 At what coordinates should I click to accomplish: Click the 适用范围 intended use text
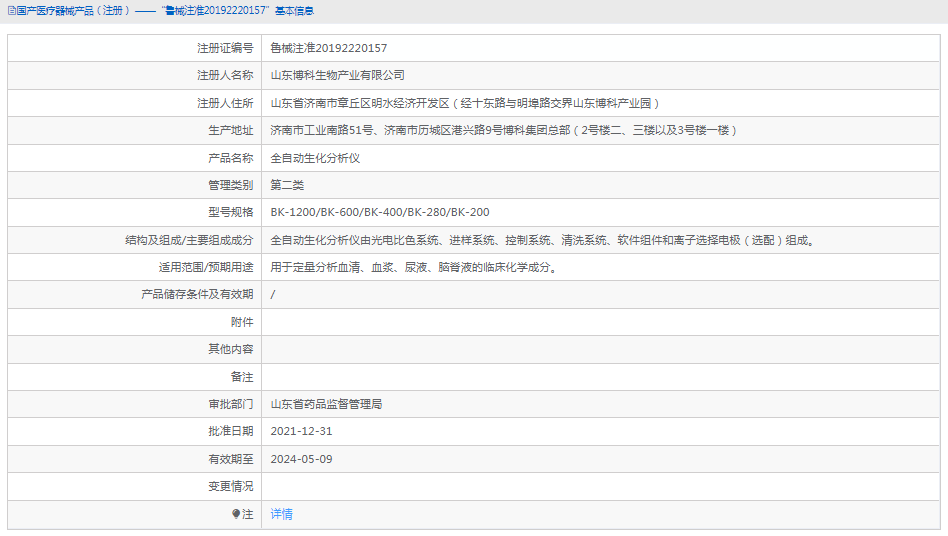click(x=414, y=267)
